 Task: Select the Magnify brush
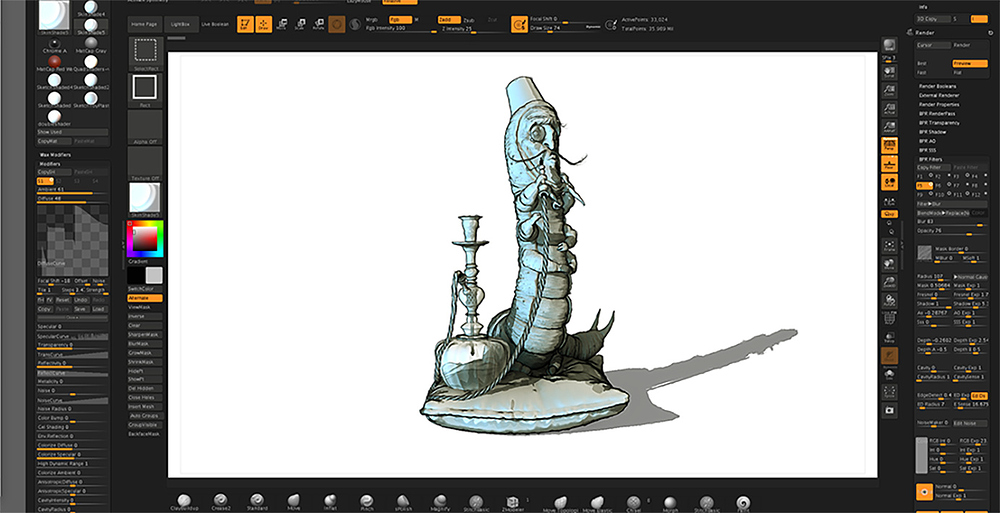point(440,502)
